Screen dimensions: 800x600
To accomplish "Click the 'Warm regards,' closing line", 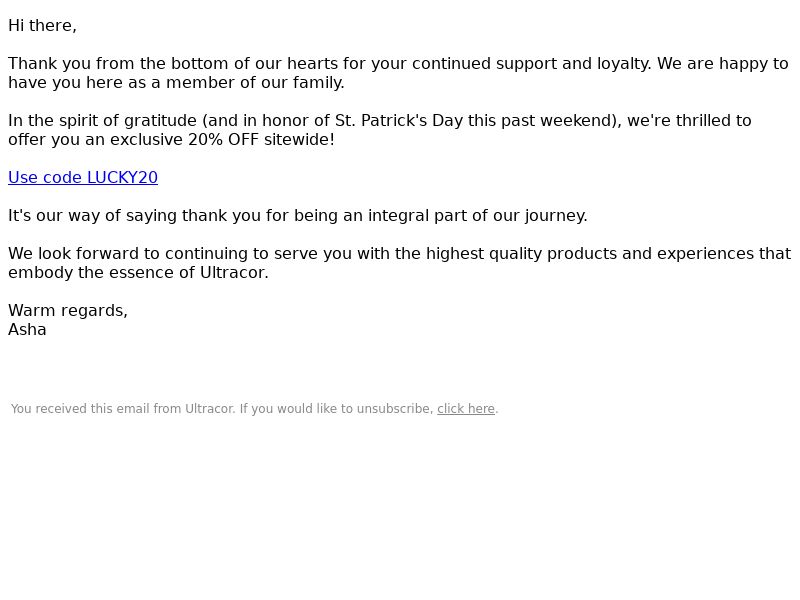I will pyautogui.click(x=68, y=311).
